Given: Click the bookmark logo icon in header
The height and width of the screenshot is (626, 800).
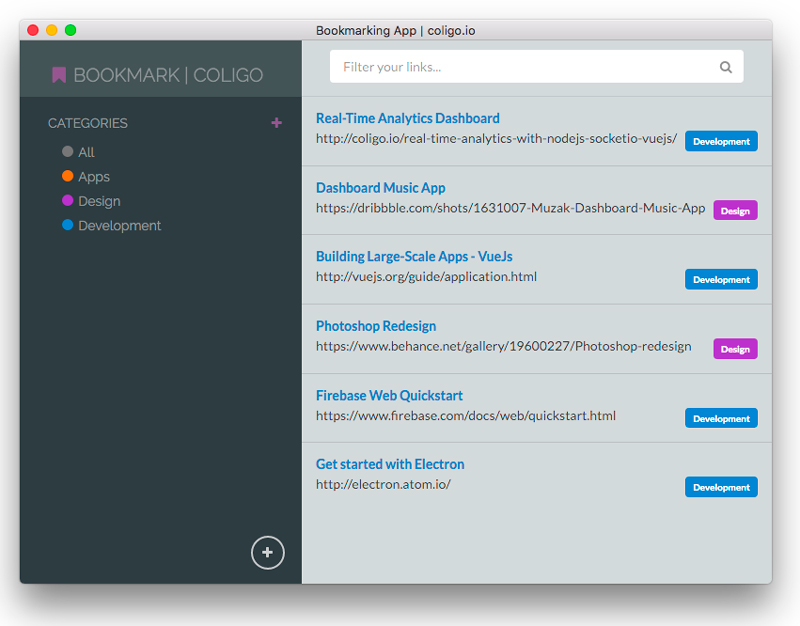Looking at the screenshot, I should [59, 75].
